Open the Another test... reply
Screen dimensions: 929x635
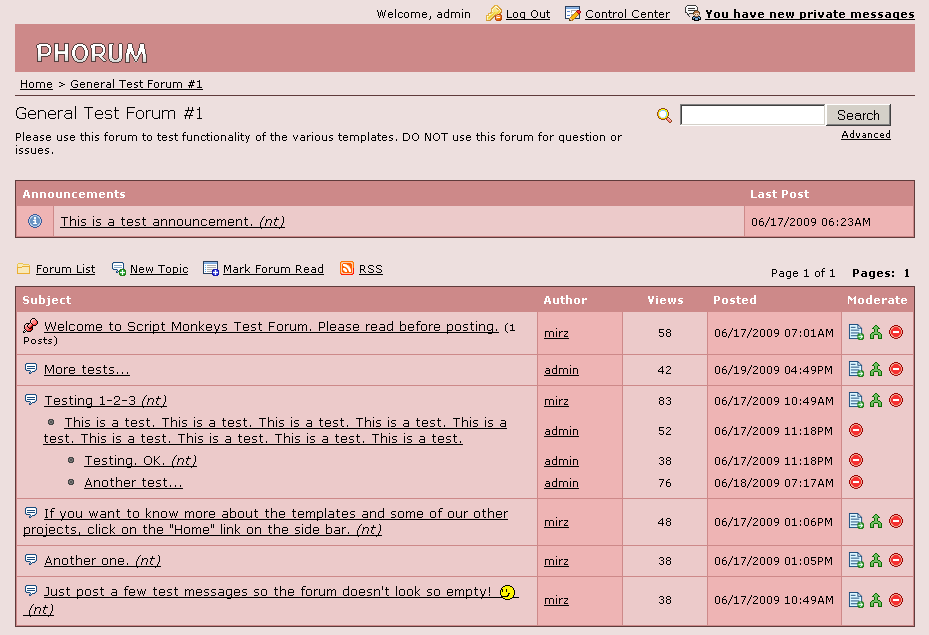pyautogui.click(x=133, y=483)
